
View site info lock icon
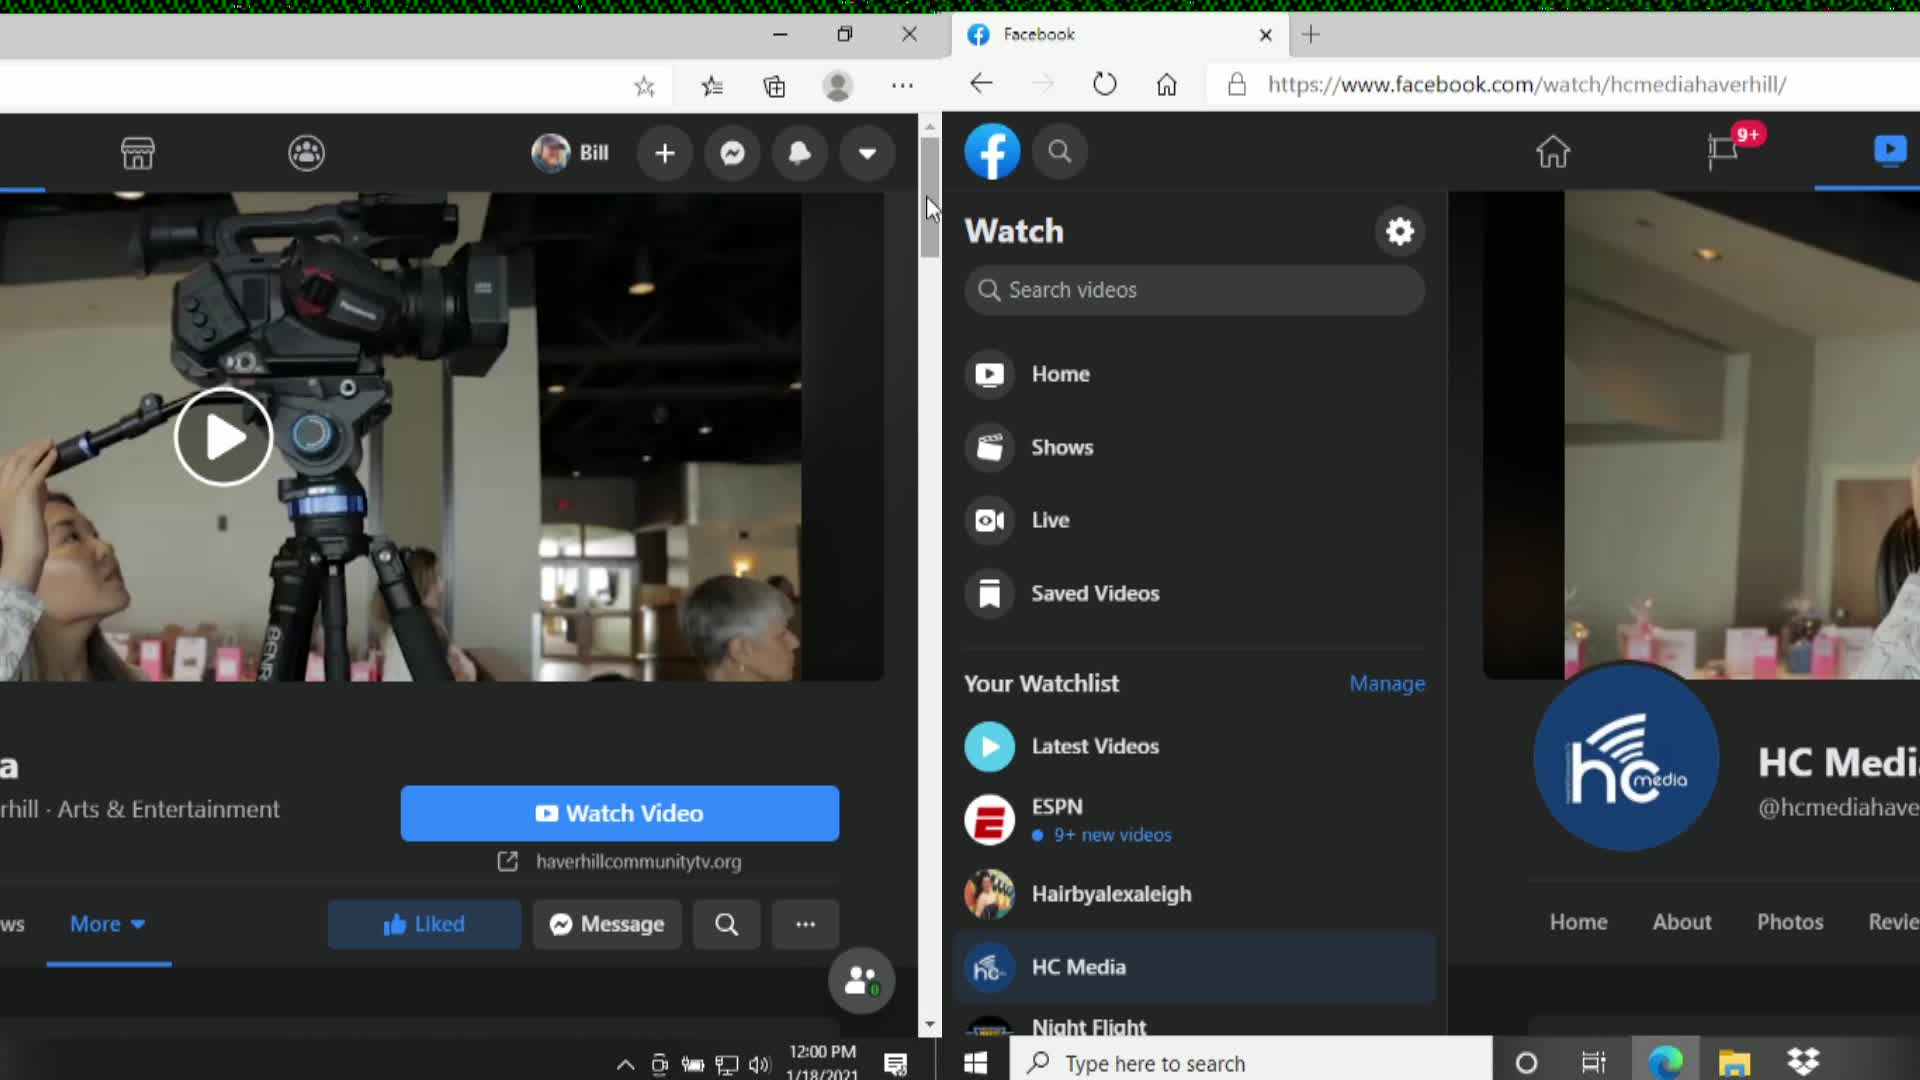point(1237,84)
